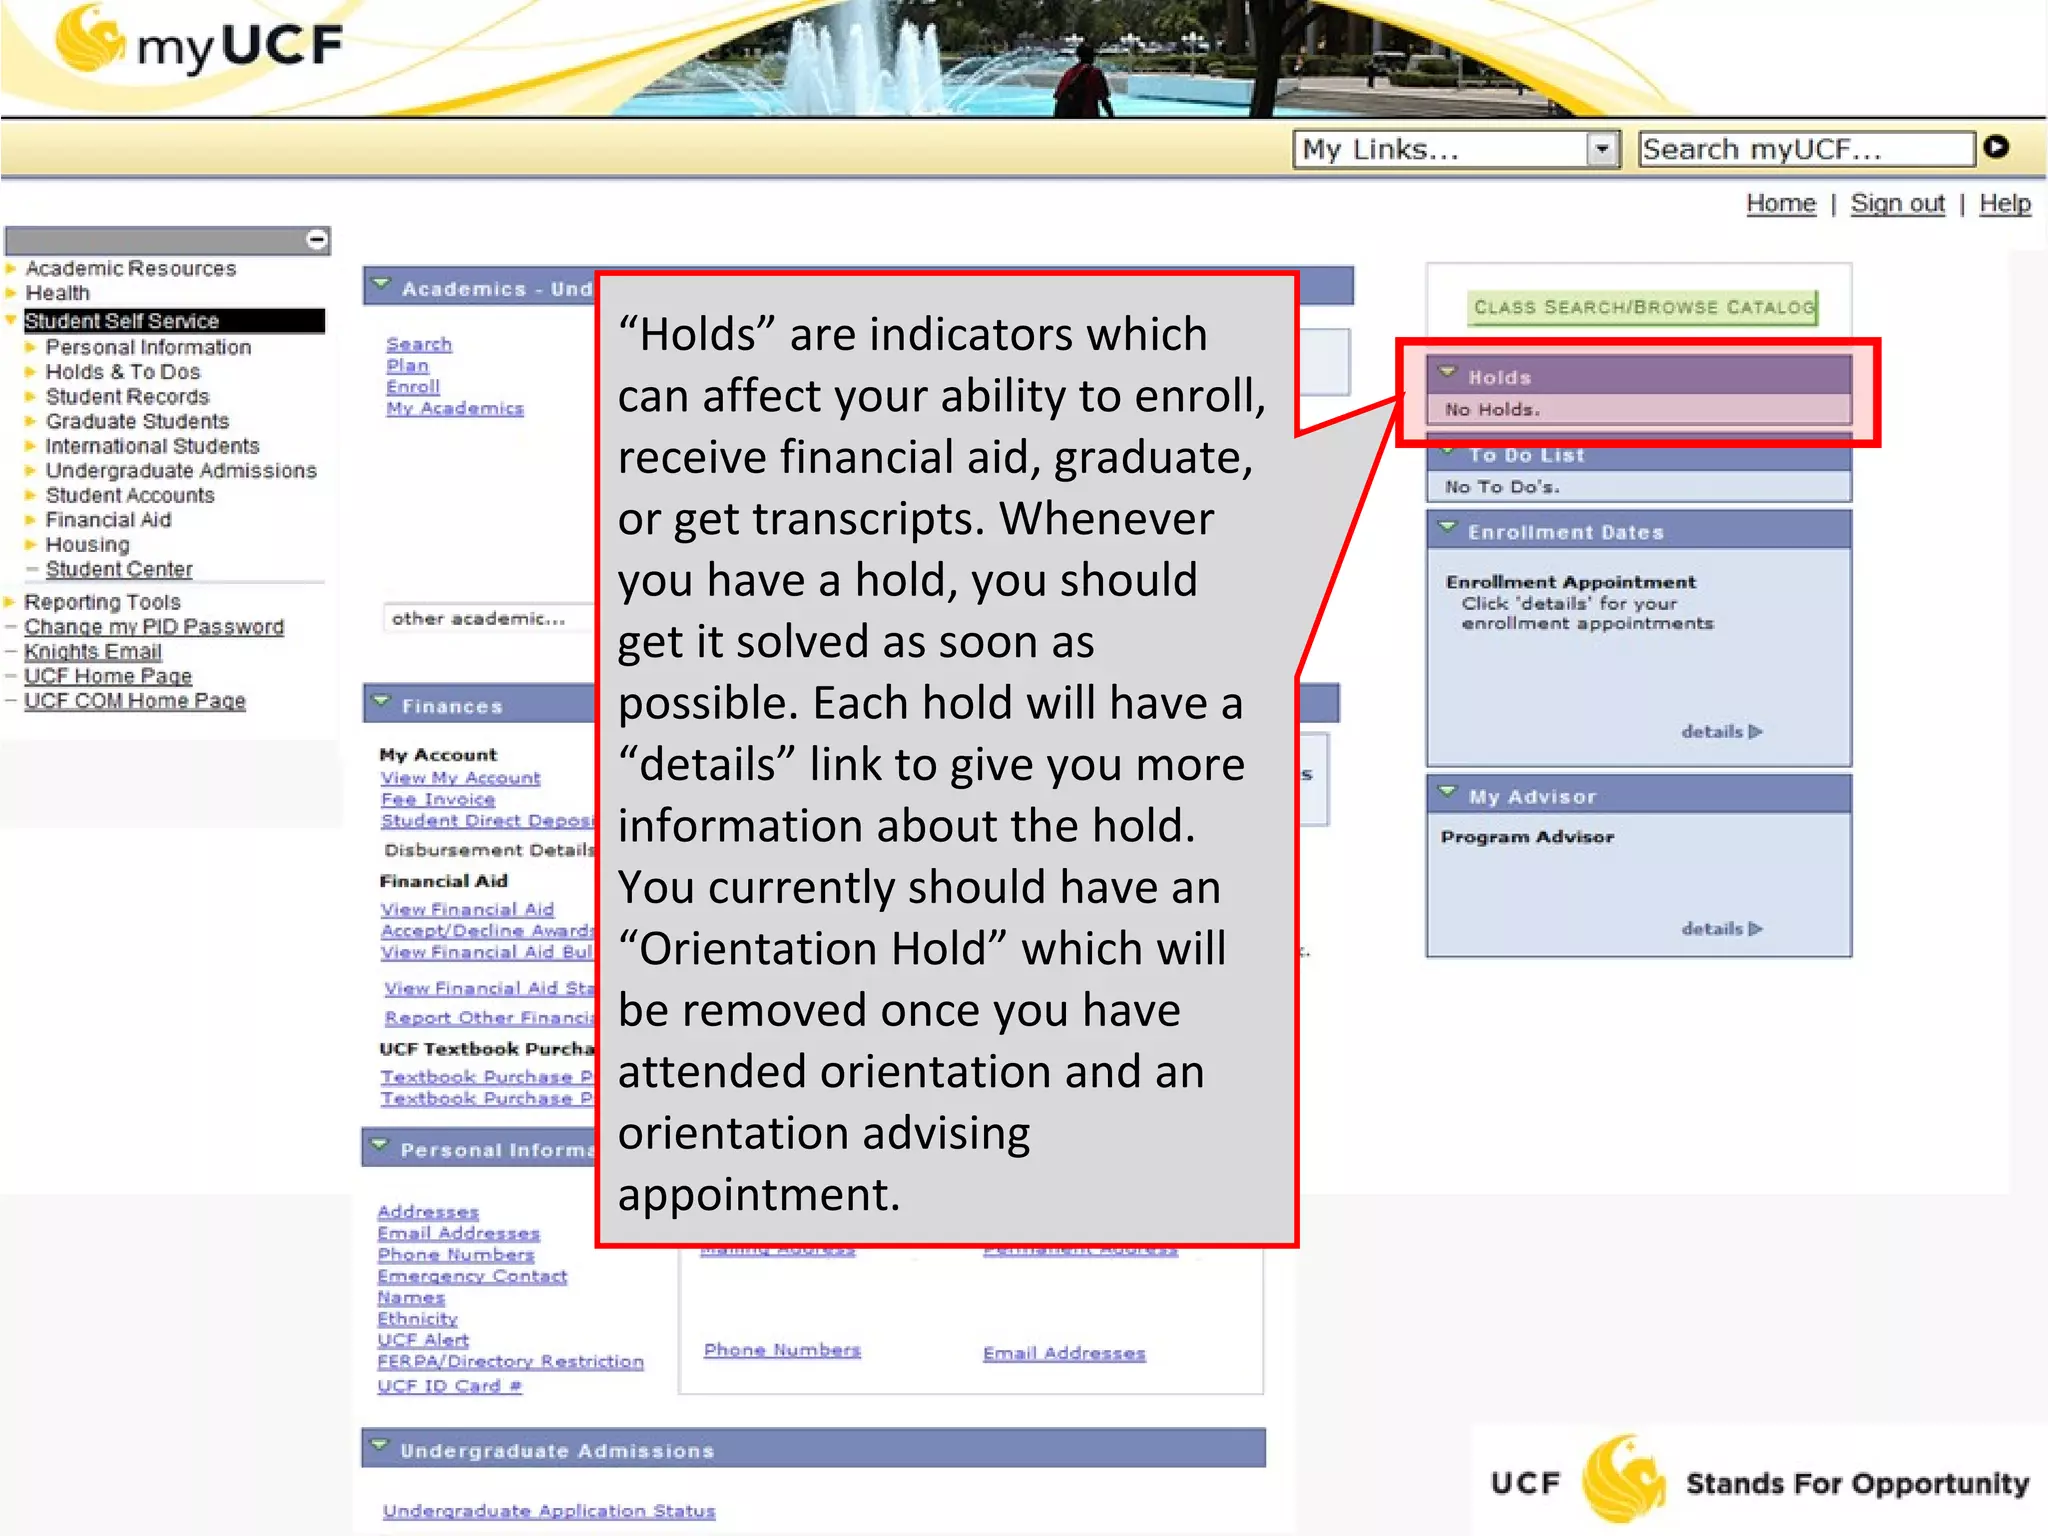The width and height of the screenshot is (2048, 1536).
Task: Open the Ethnicity link
Action: (417, 1320)
